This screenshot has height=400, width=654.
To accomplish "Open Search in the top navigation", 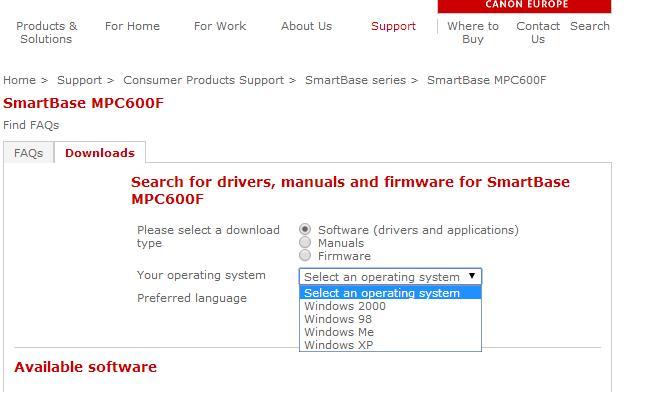I will tap(590, 26).
